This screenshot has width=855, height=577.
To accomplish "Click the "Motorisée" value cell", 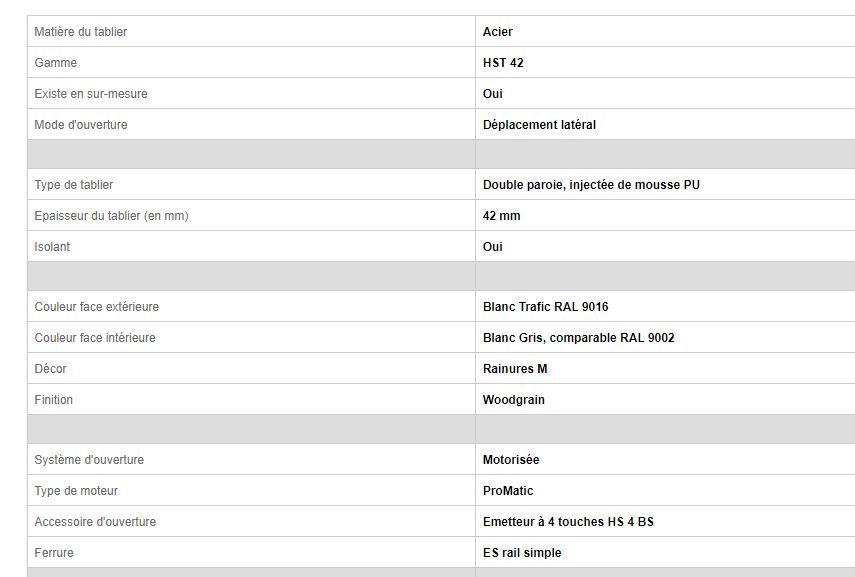I will (x=511, y=460).
